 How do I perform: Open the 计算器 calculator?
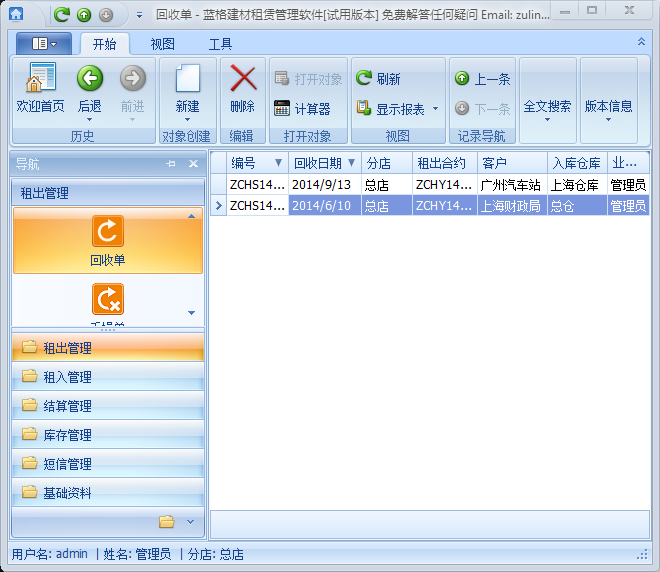(302, 109)
